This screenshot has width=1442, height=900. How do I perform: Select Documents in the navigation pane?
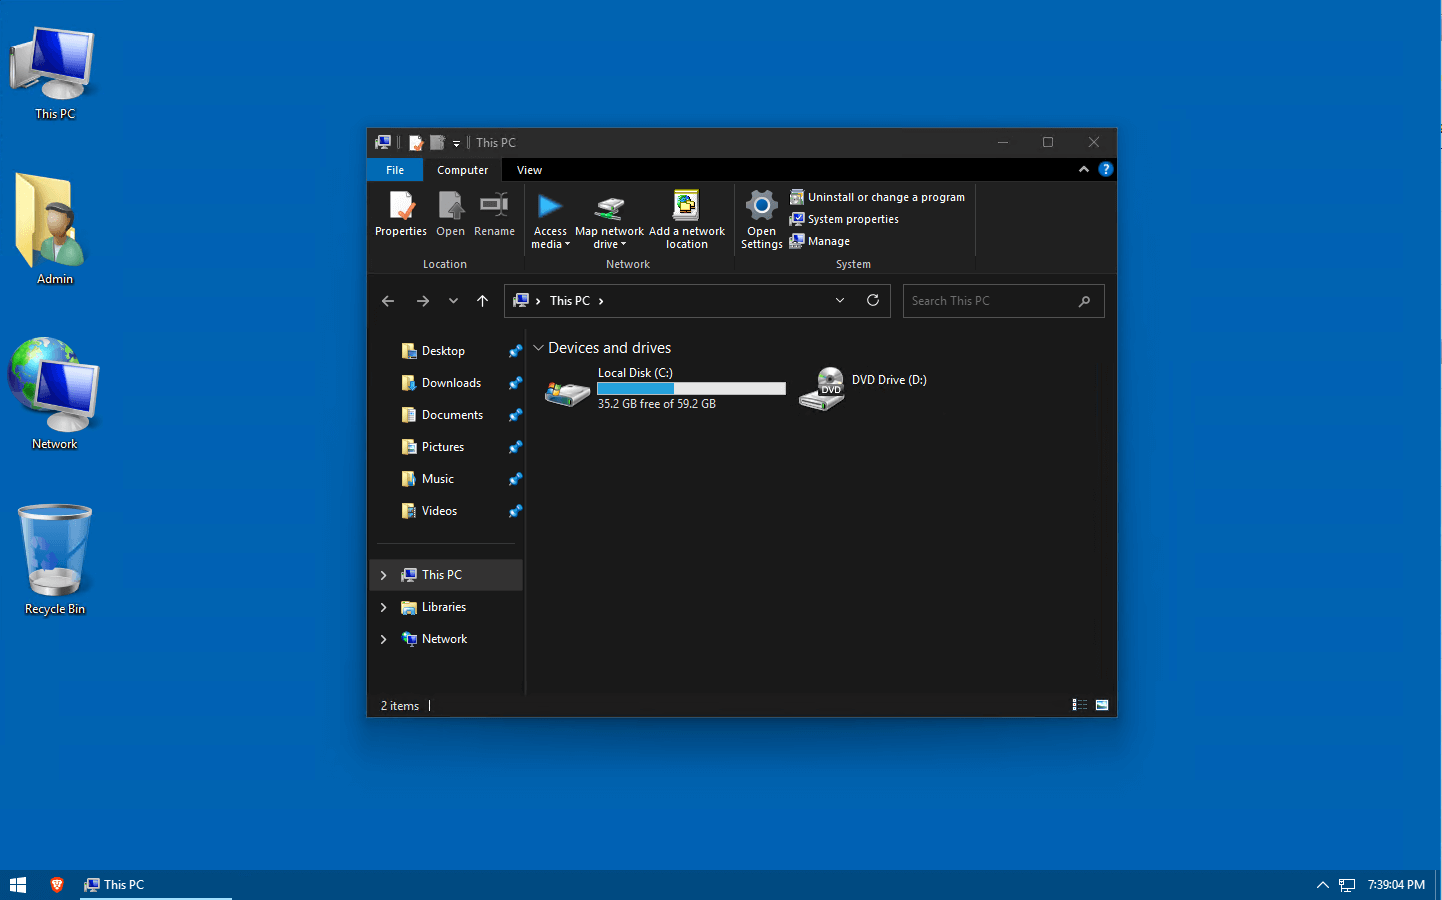coord(452,415)
